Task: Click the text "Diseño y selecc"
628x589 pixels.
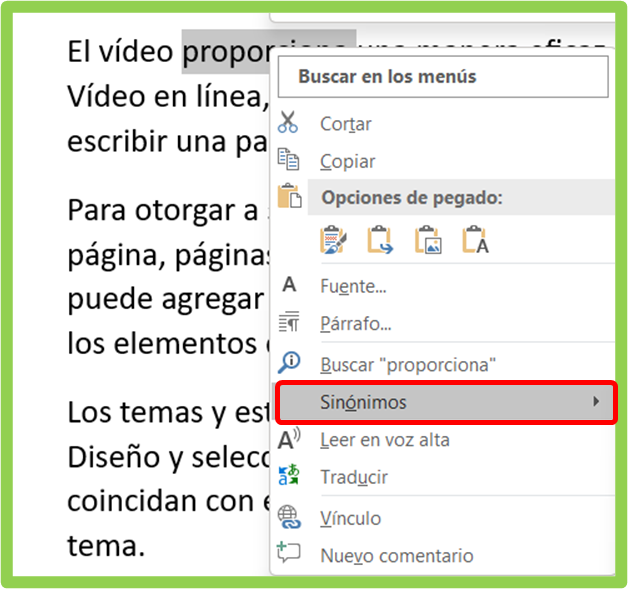Action: click(169, 457)
